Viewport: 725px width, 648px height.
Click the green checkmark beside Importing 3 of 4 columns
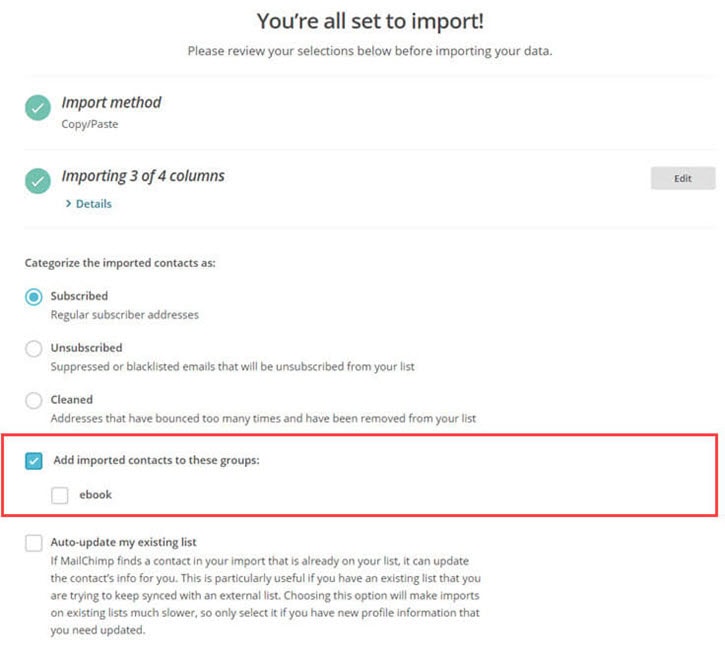tap(38, 181)
